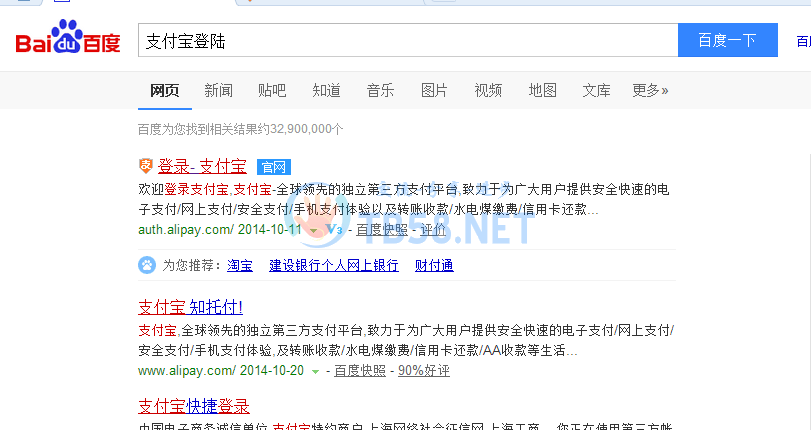Expand dropdown arrow beside www.alipay.com date
Image resolution: width=811 pixels, height=430 pixels.
(x=316, y=372)
